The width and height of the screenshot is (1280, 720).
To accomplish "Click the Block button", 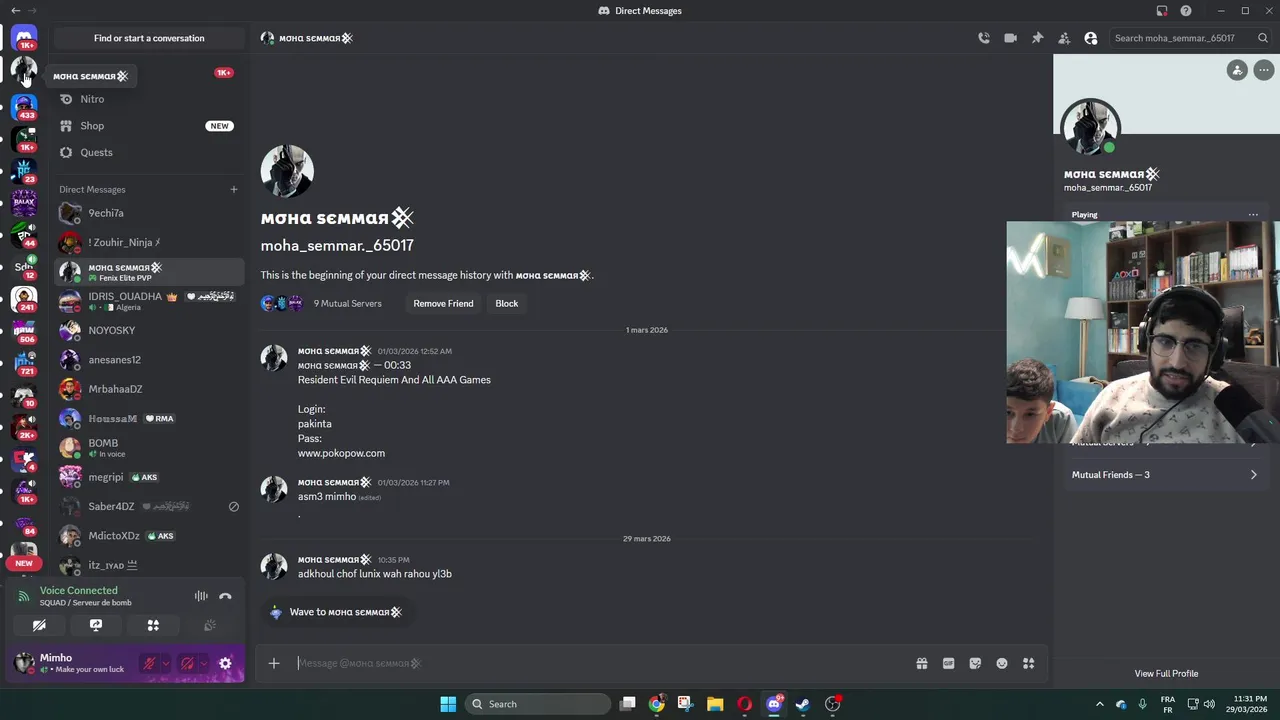I will click(507, 303).
